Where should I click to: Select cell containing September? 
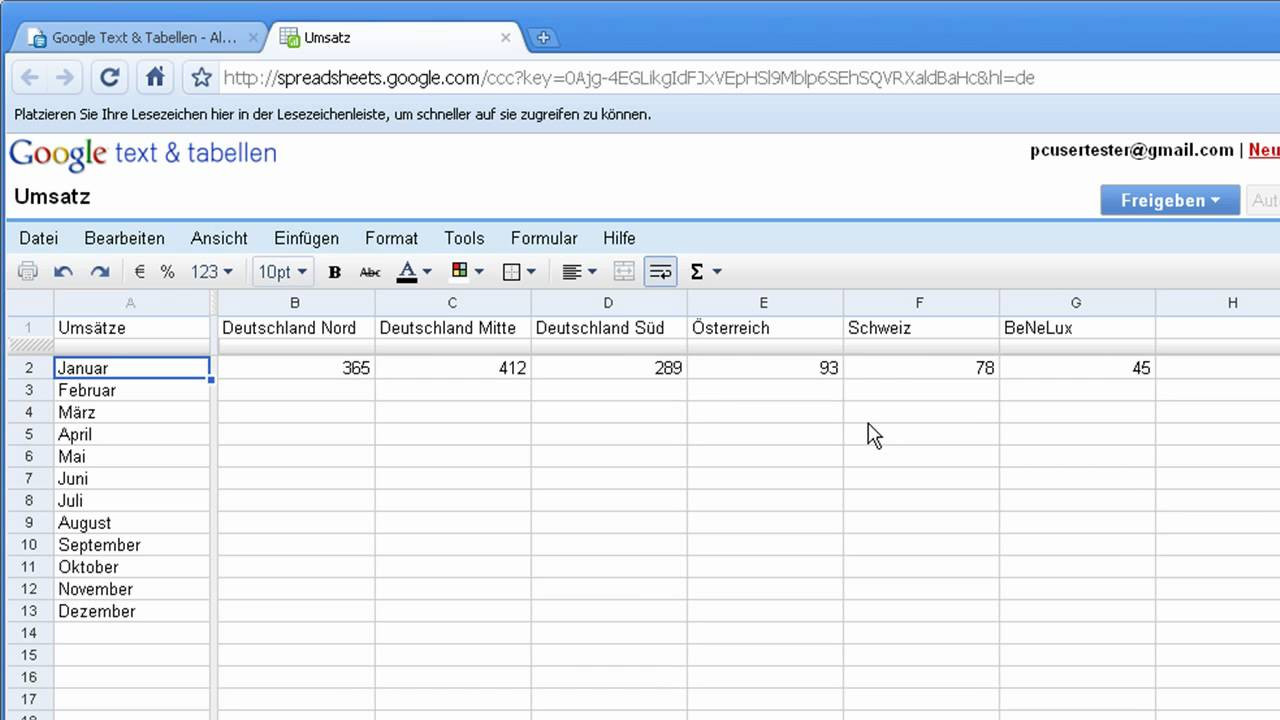132,545
